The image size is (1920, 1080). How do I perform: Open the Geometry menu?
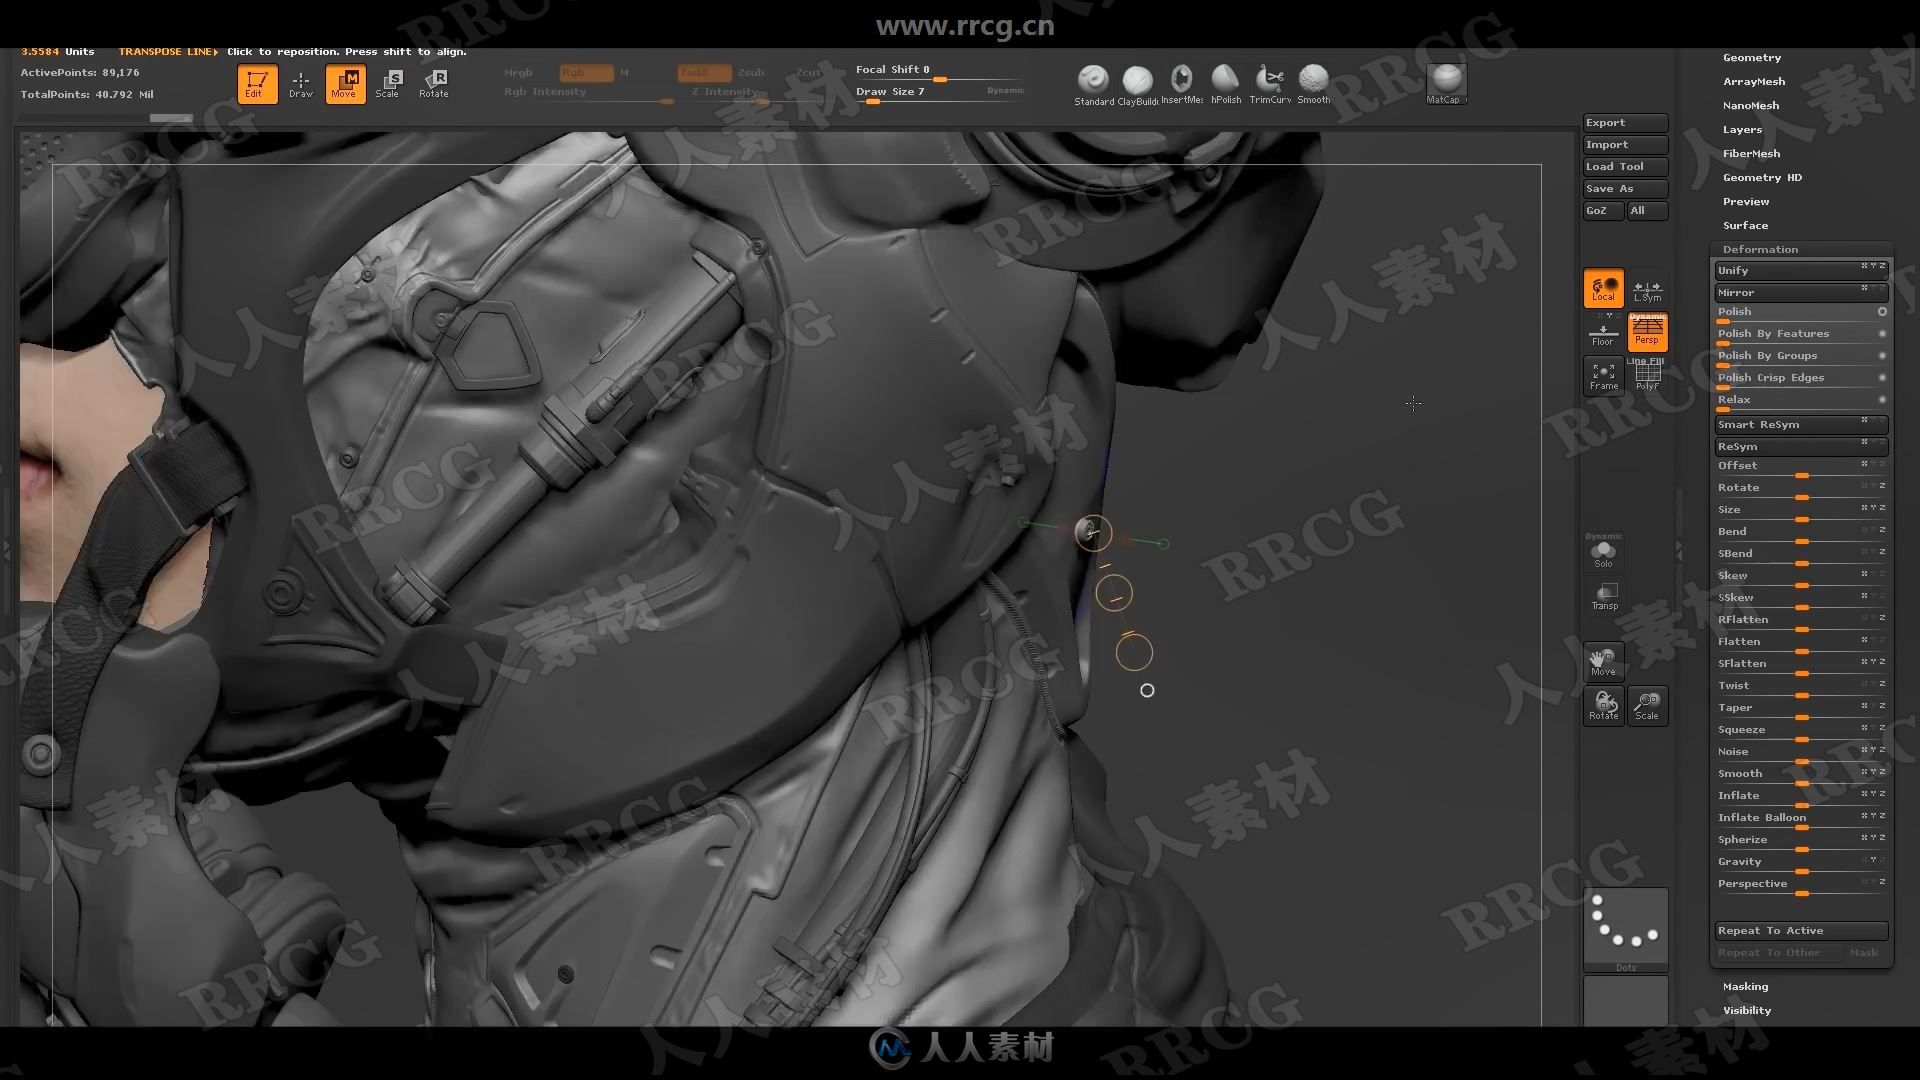click(1751, 57)
